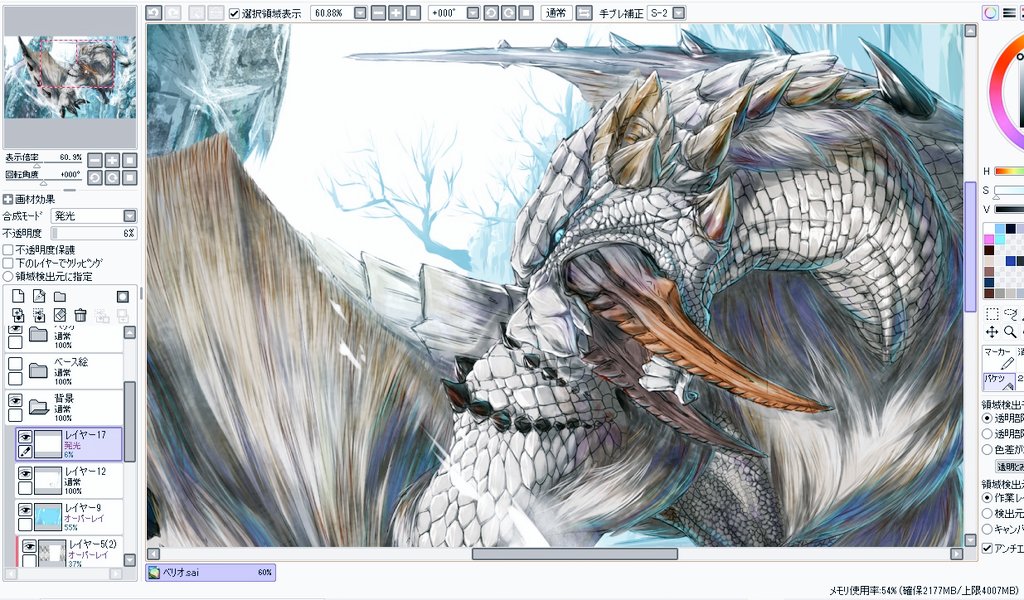Clear the layer with the eraser icon
Viewport: 1024px width, 600px height.
click(x=59, y=316)
